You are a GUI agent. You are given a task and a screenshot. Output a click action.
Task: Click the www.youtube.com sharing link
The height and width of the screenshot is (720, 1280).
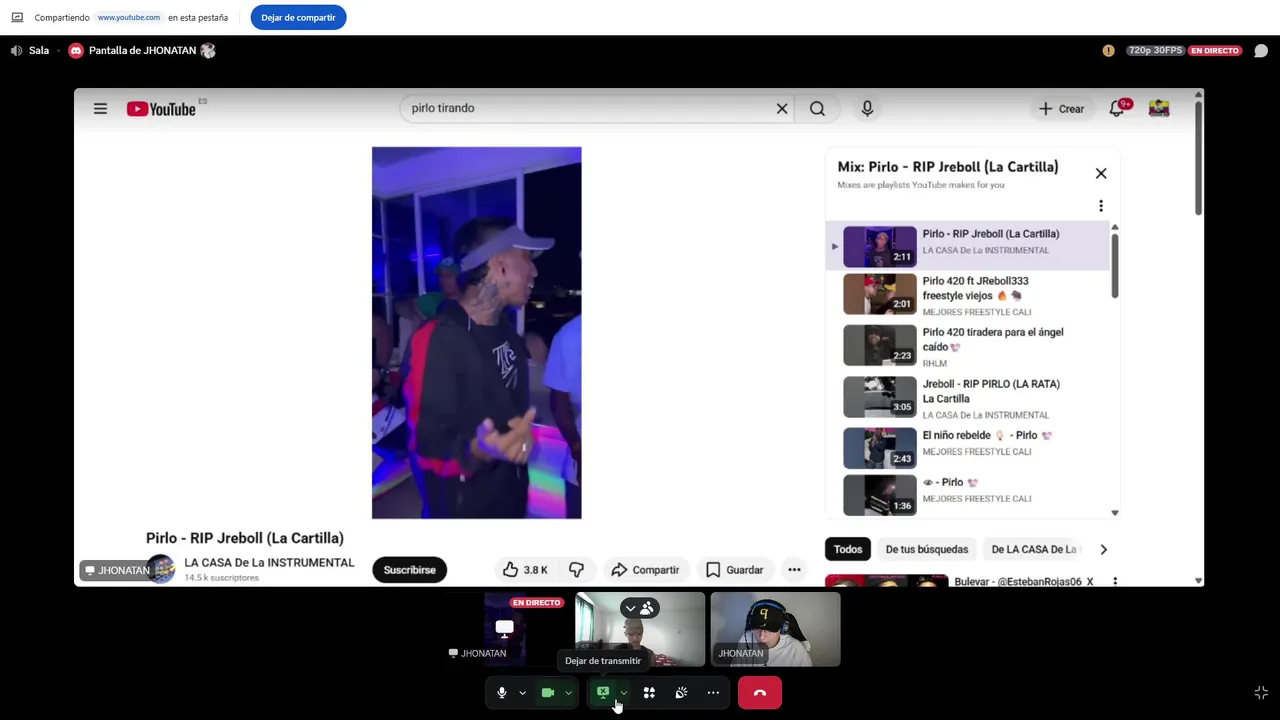129,17
